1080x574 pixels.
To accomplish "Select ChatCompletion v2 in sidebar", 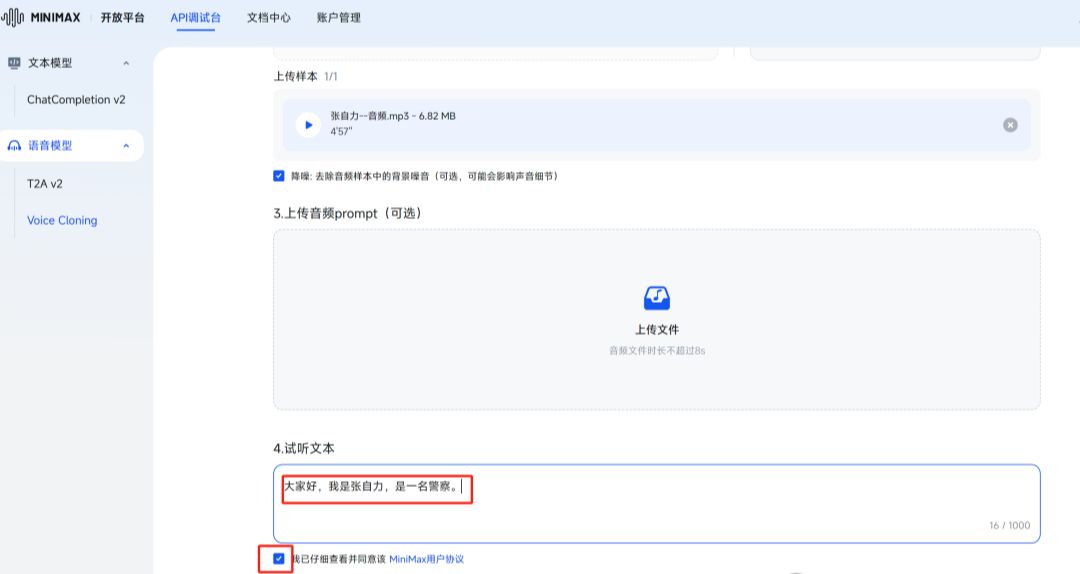I will pos(76,100).
